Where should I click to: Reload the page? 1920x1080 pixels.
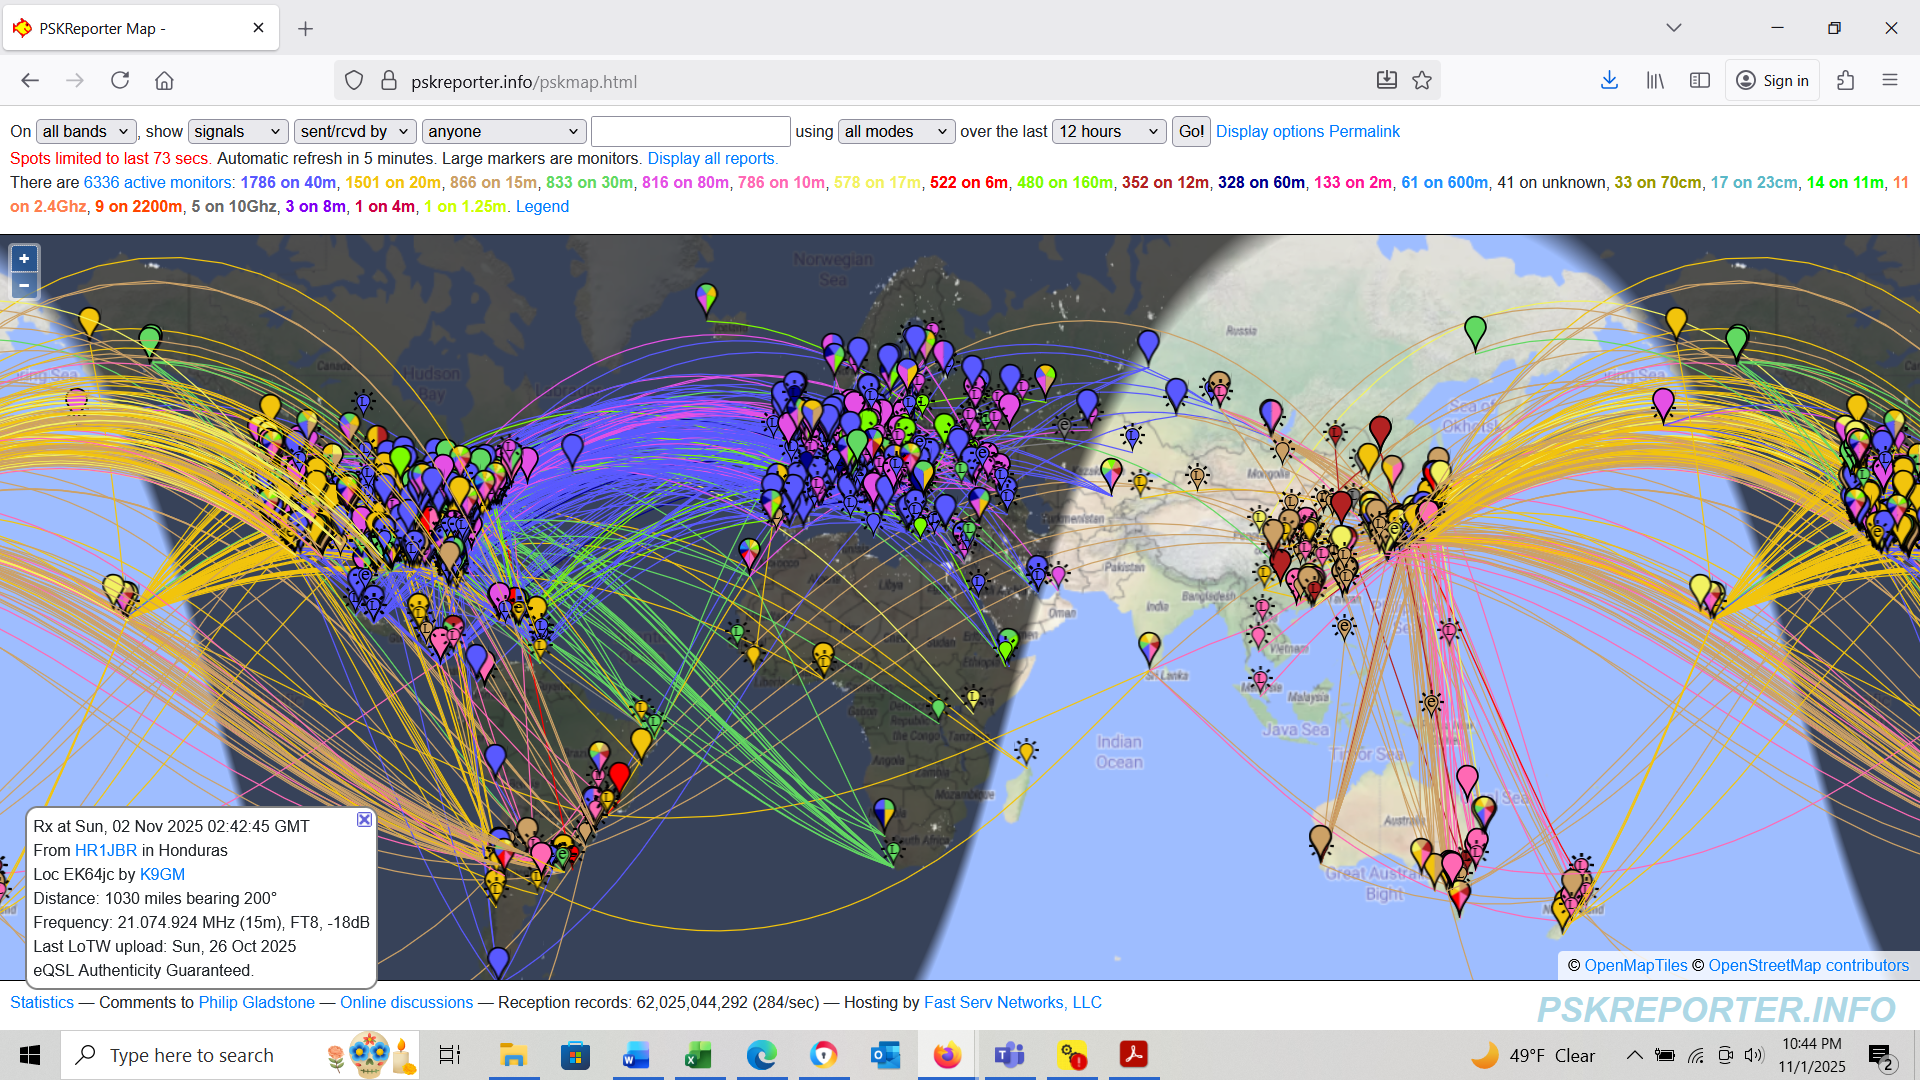click(x=120, y=81)
